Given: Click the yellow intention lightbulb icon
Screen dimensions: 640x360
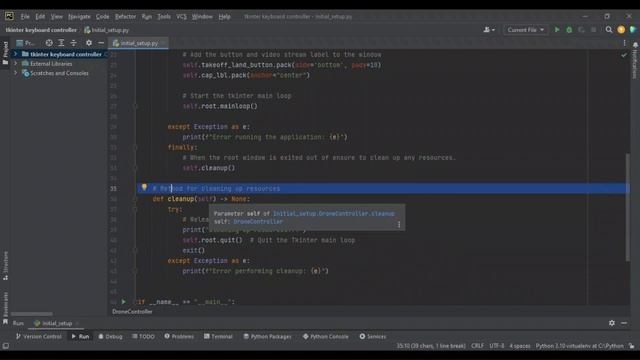Looking at the screenshot, I should (x=144, y=187).
